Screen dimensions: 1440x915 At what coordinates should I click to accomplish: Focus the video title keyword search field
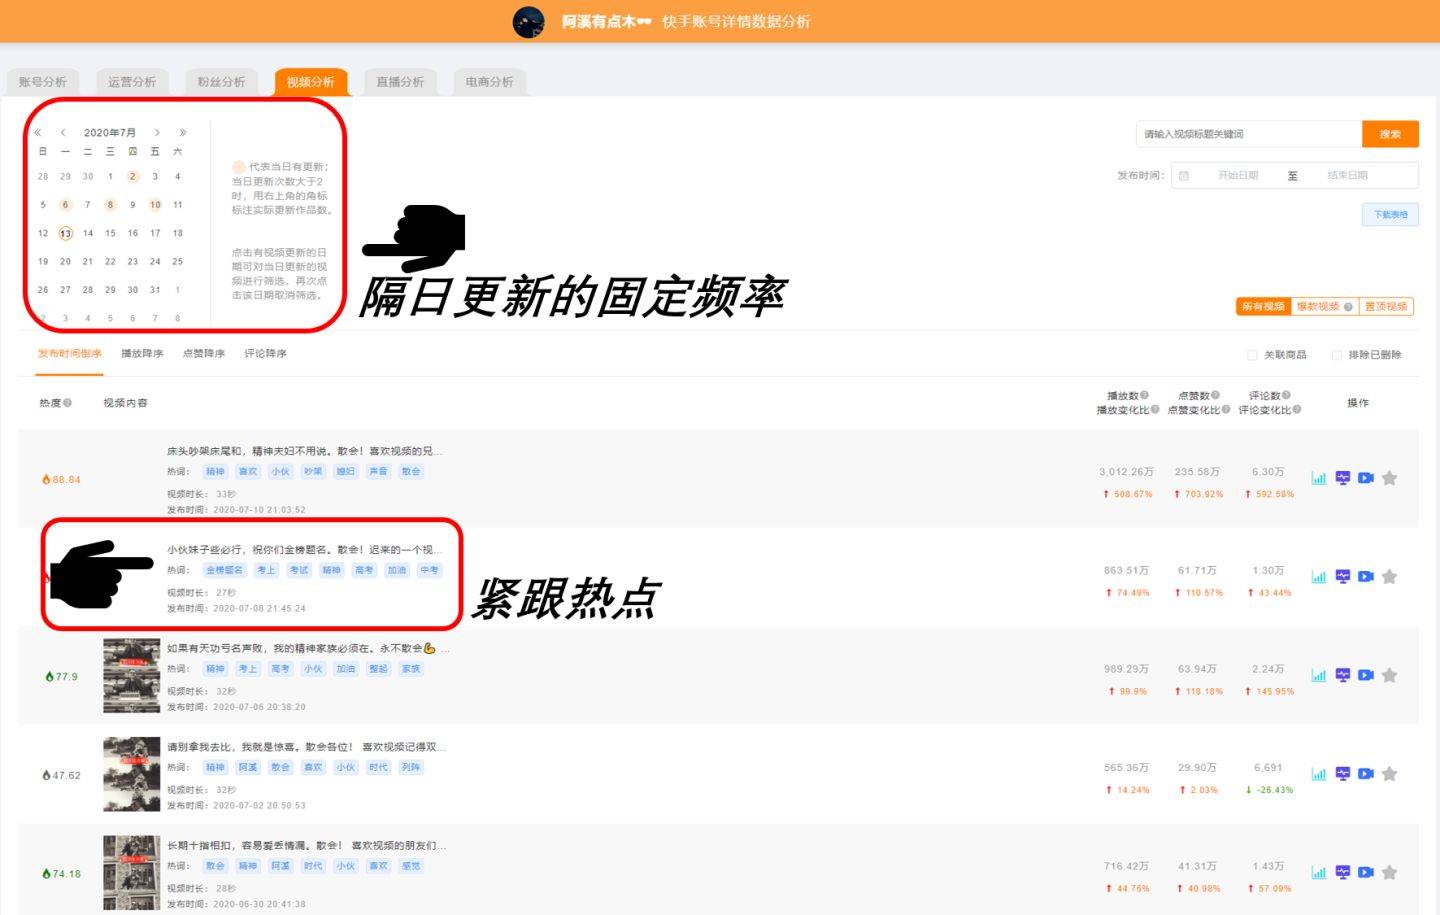pyautogui.click(x=1248, y=134)
